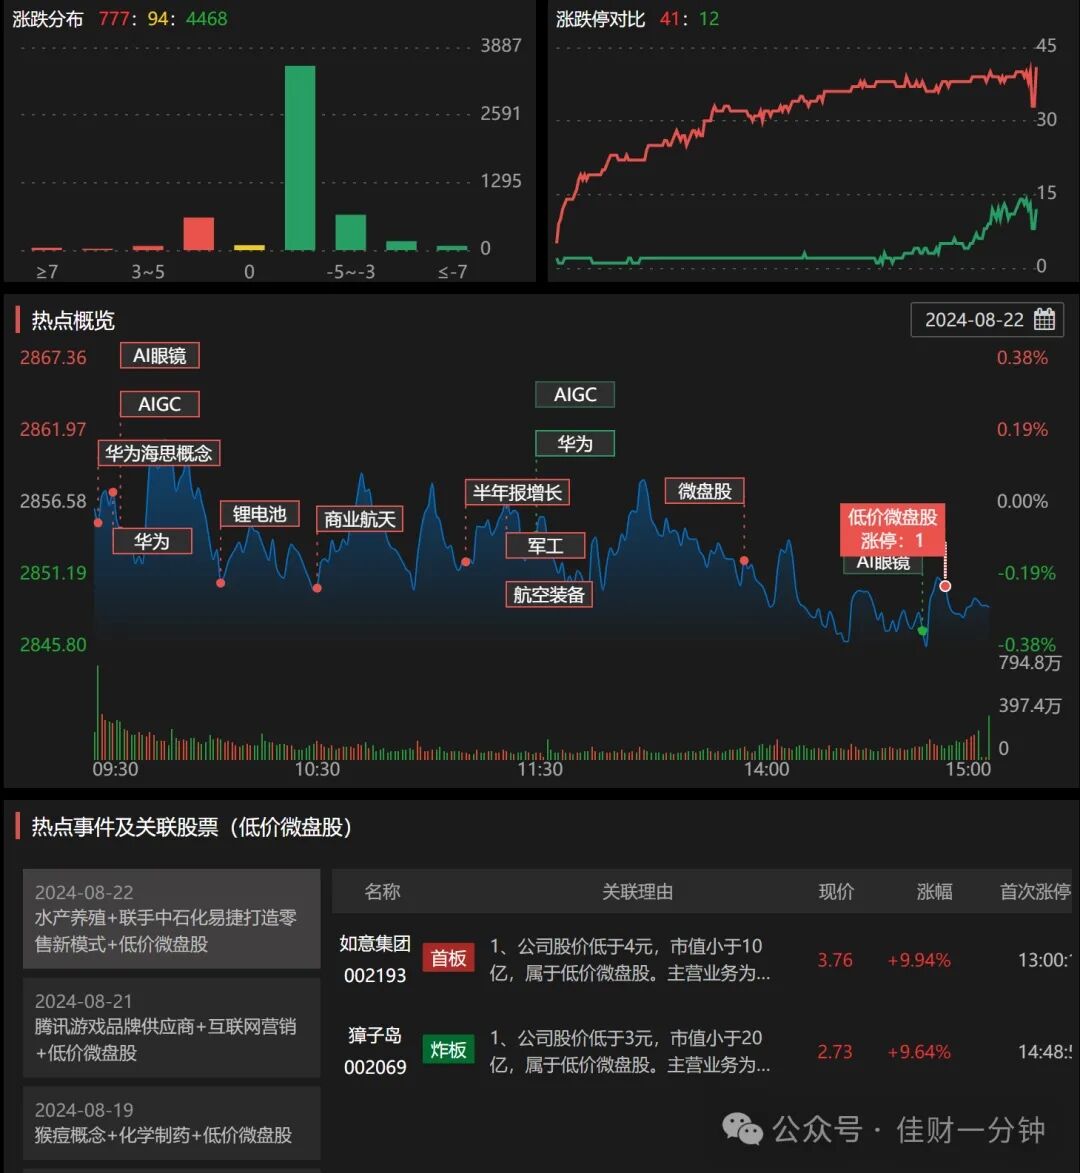This screenshot has height=1173, width=1080.
Task: Select the red AI眼镜 hotspot label
Action: [x=159, y=355]
